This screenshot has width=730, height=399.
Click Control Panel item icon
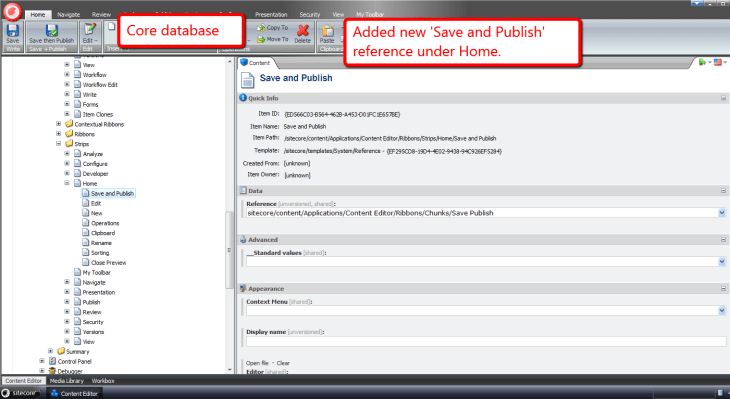click(53, 361)
